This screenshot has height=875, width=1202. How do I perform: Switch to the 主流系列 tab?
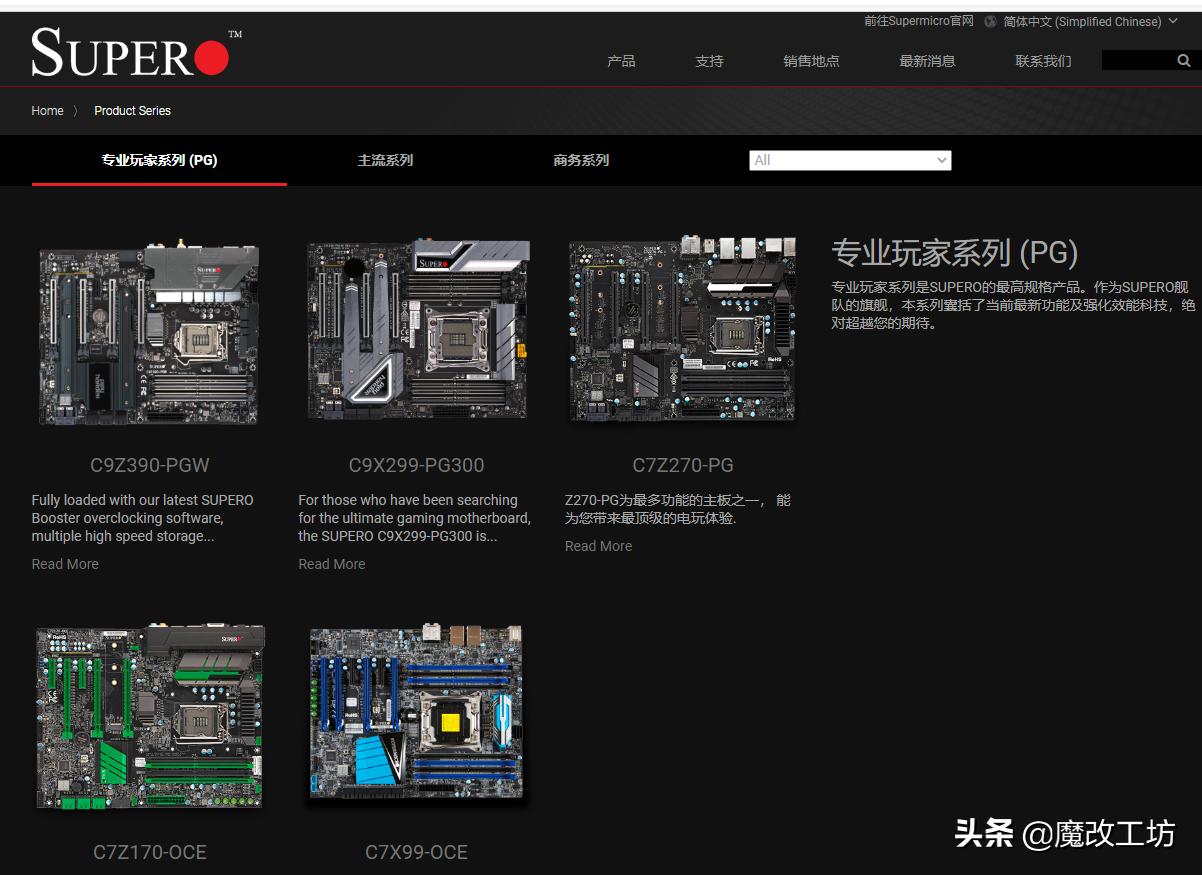[x=385, y=160]
